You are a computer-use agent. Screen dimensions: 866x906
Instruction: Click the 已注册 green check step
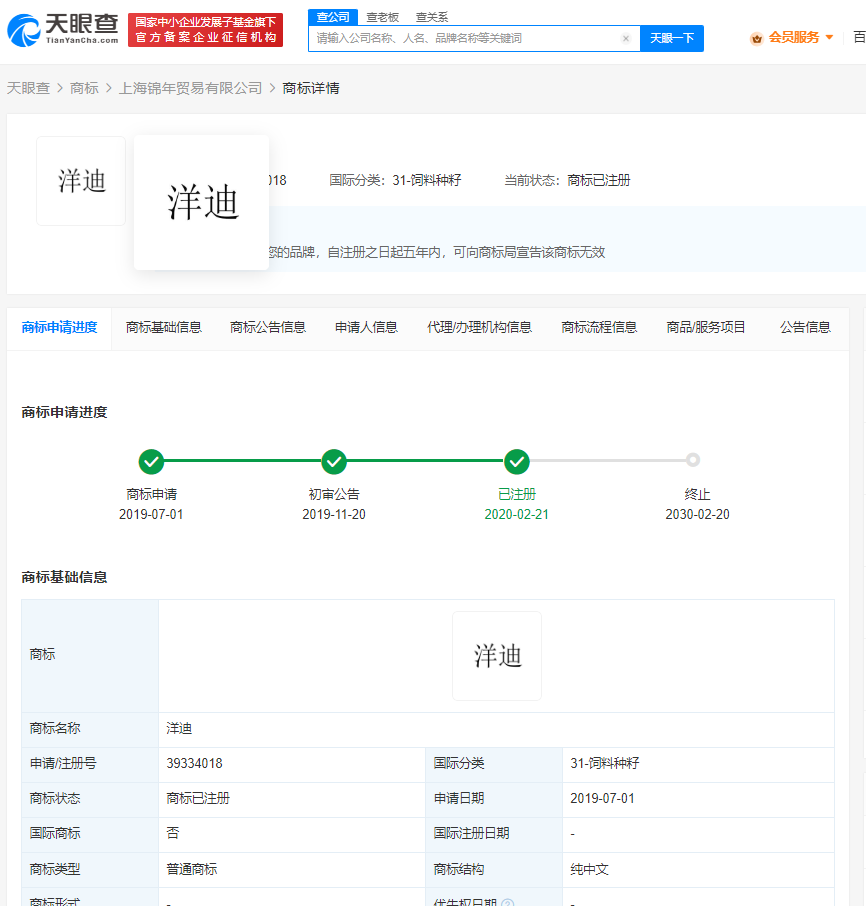(x=516, y=461)
